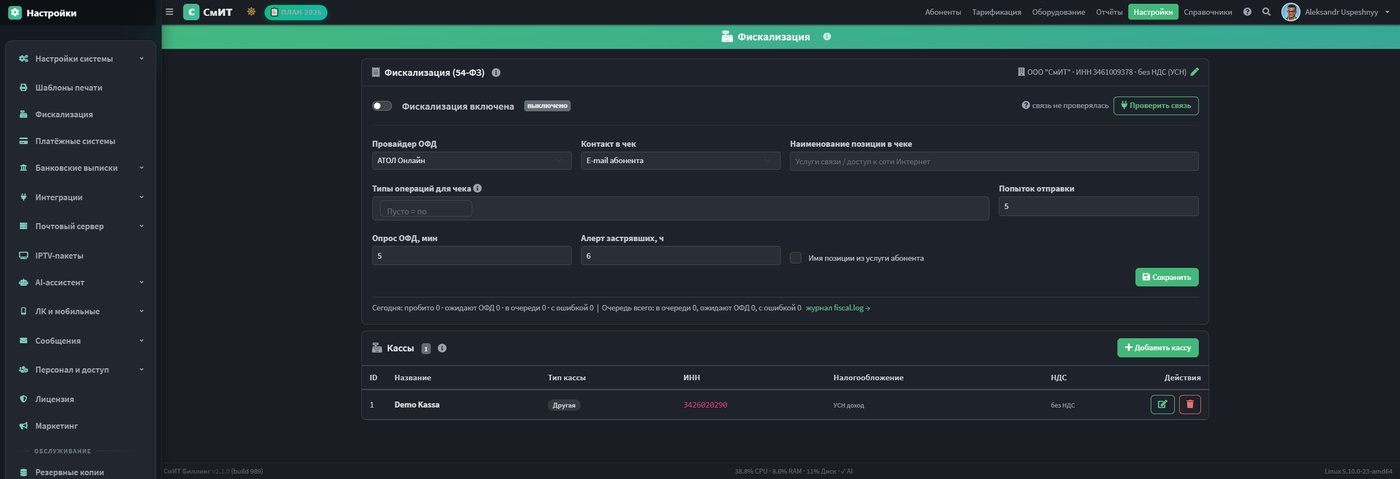
Task: Open IPTV-пакеты sidebar item
Action: 81,255
